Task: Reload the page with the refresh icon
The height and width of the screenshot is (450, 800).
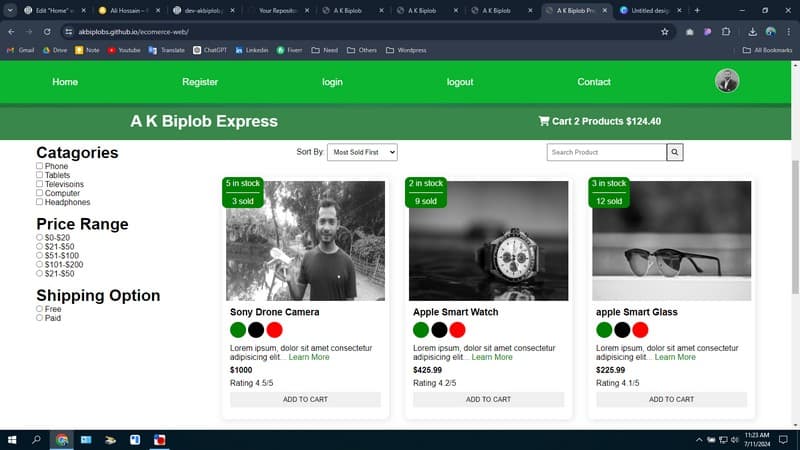Action: pyautogui.click(x=47, y=32)
